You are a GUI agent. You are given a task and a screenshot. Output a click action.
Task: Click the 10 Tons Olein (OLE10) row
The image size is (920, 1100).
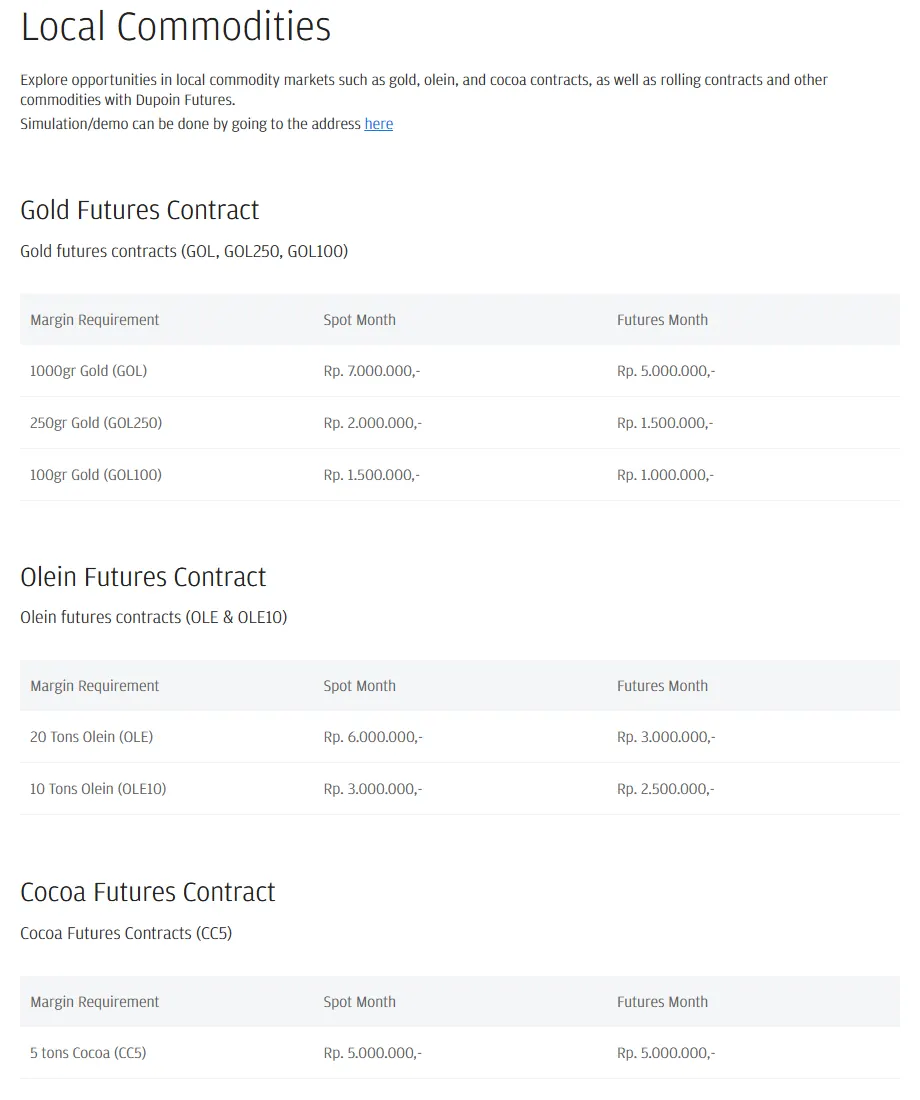(x=460, y=789)
